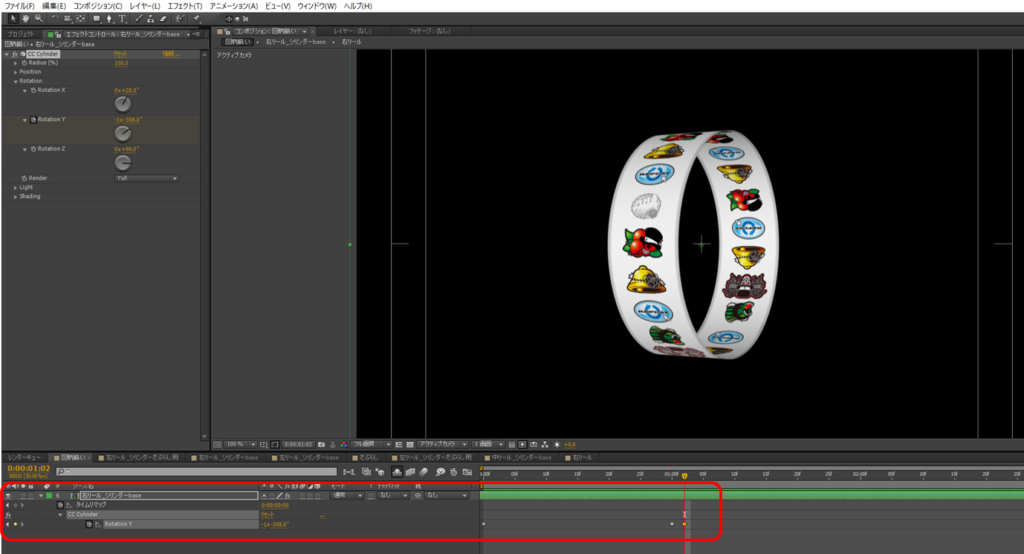Select the Rotation tool in toolbar
Screen dimensions: 1024x554
click(55, 18)
